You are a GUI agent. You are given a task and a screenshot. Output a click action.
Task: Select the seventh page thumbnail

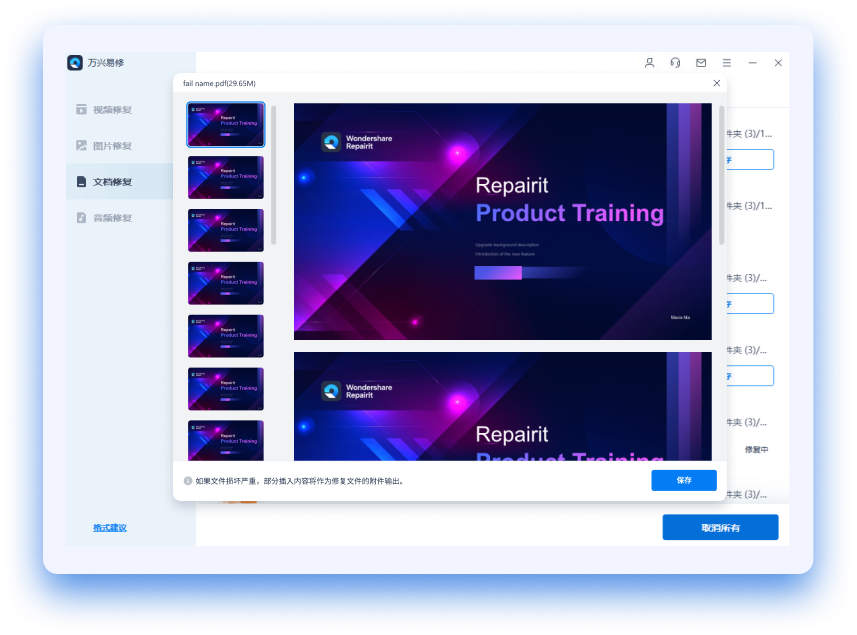pyautogui.click(x=226, y=440)
